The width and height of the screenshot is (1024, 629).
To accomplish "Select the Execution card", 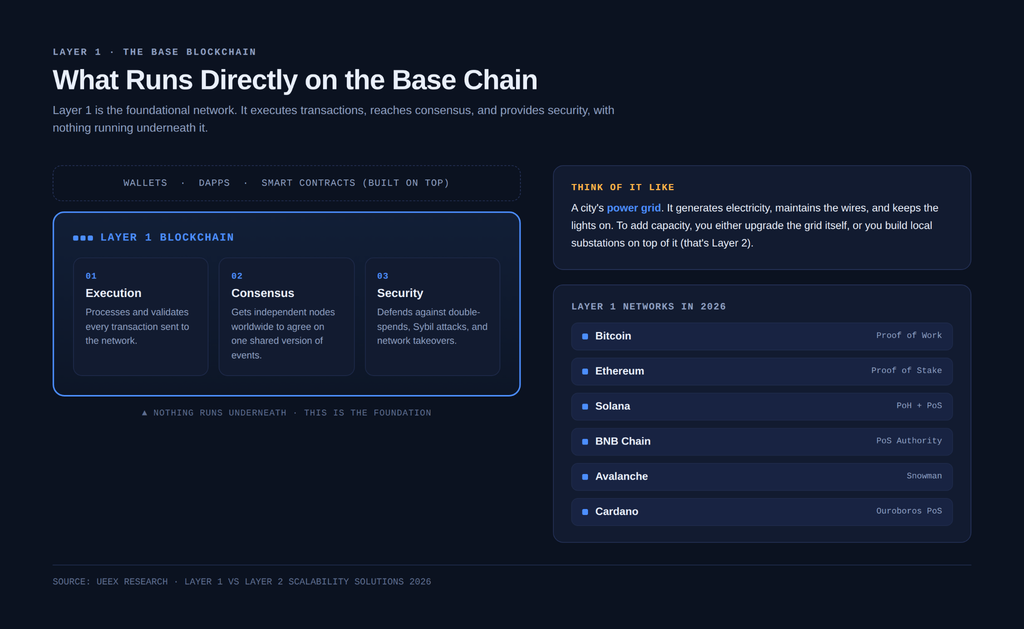I will coord(140,316).
